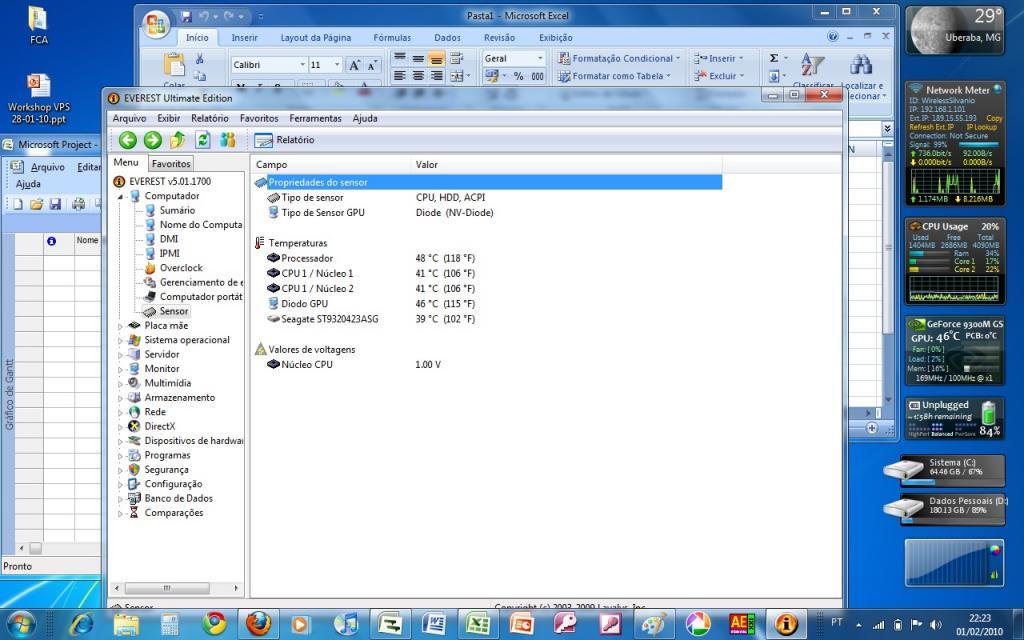Click the Banco de Dados tree icon
Viewport: 1024px width, 640px height.
click(134, 498)
